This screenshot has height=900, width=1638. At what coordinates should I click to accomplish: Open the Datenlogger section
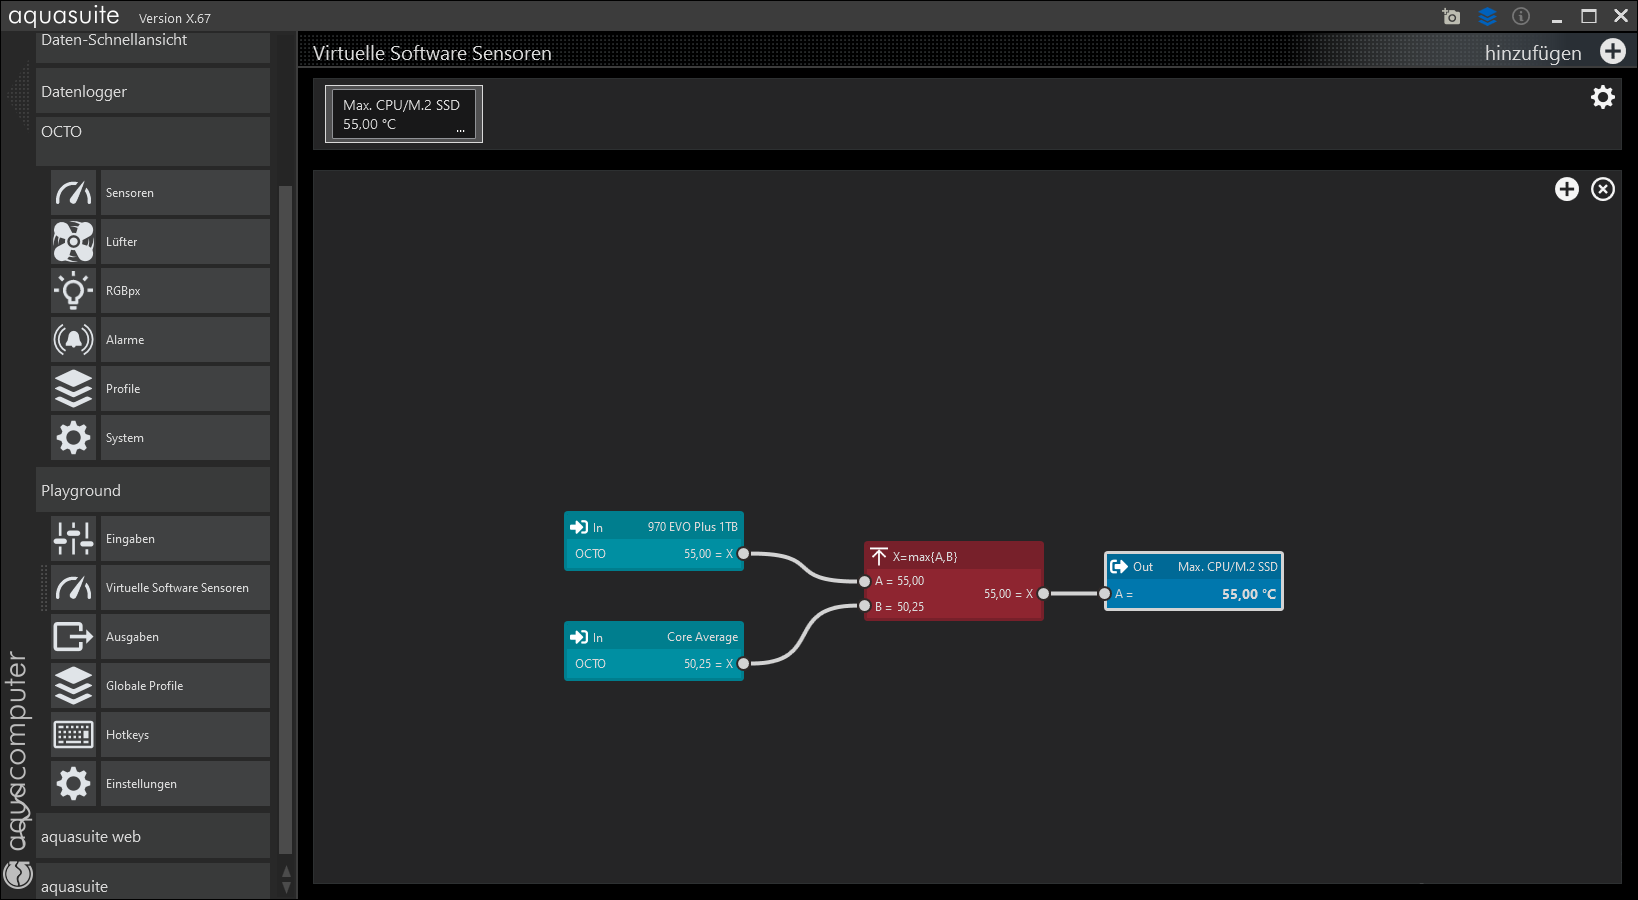[x=152, y=92]
